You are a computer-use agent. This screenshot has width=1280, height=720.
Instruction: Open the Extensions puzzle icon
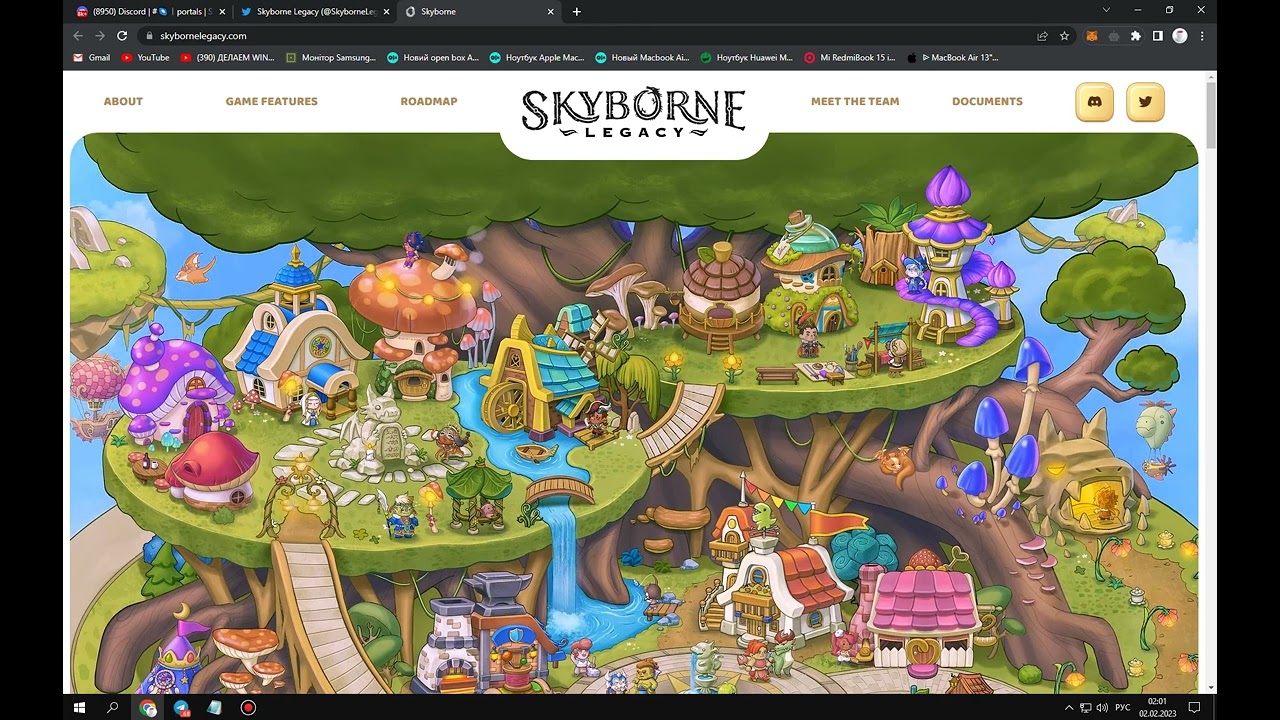coord(1135,35)
